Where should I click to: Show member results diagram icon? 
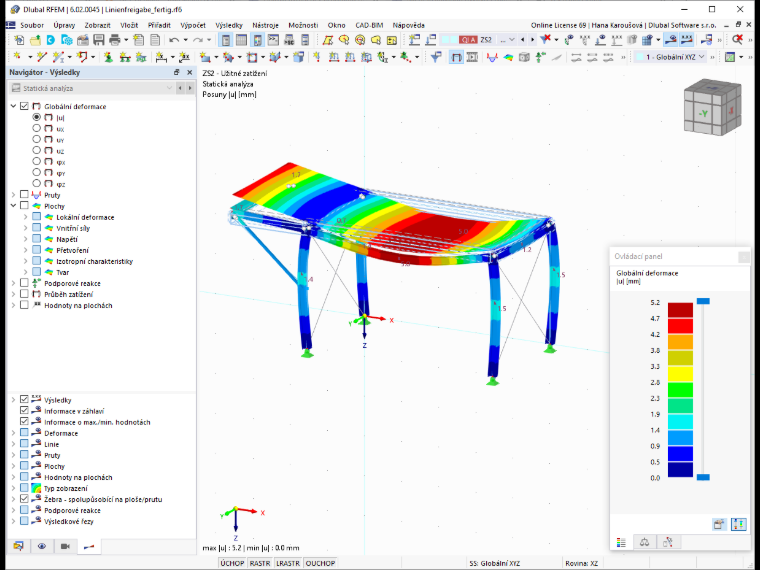coord(492,57)
